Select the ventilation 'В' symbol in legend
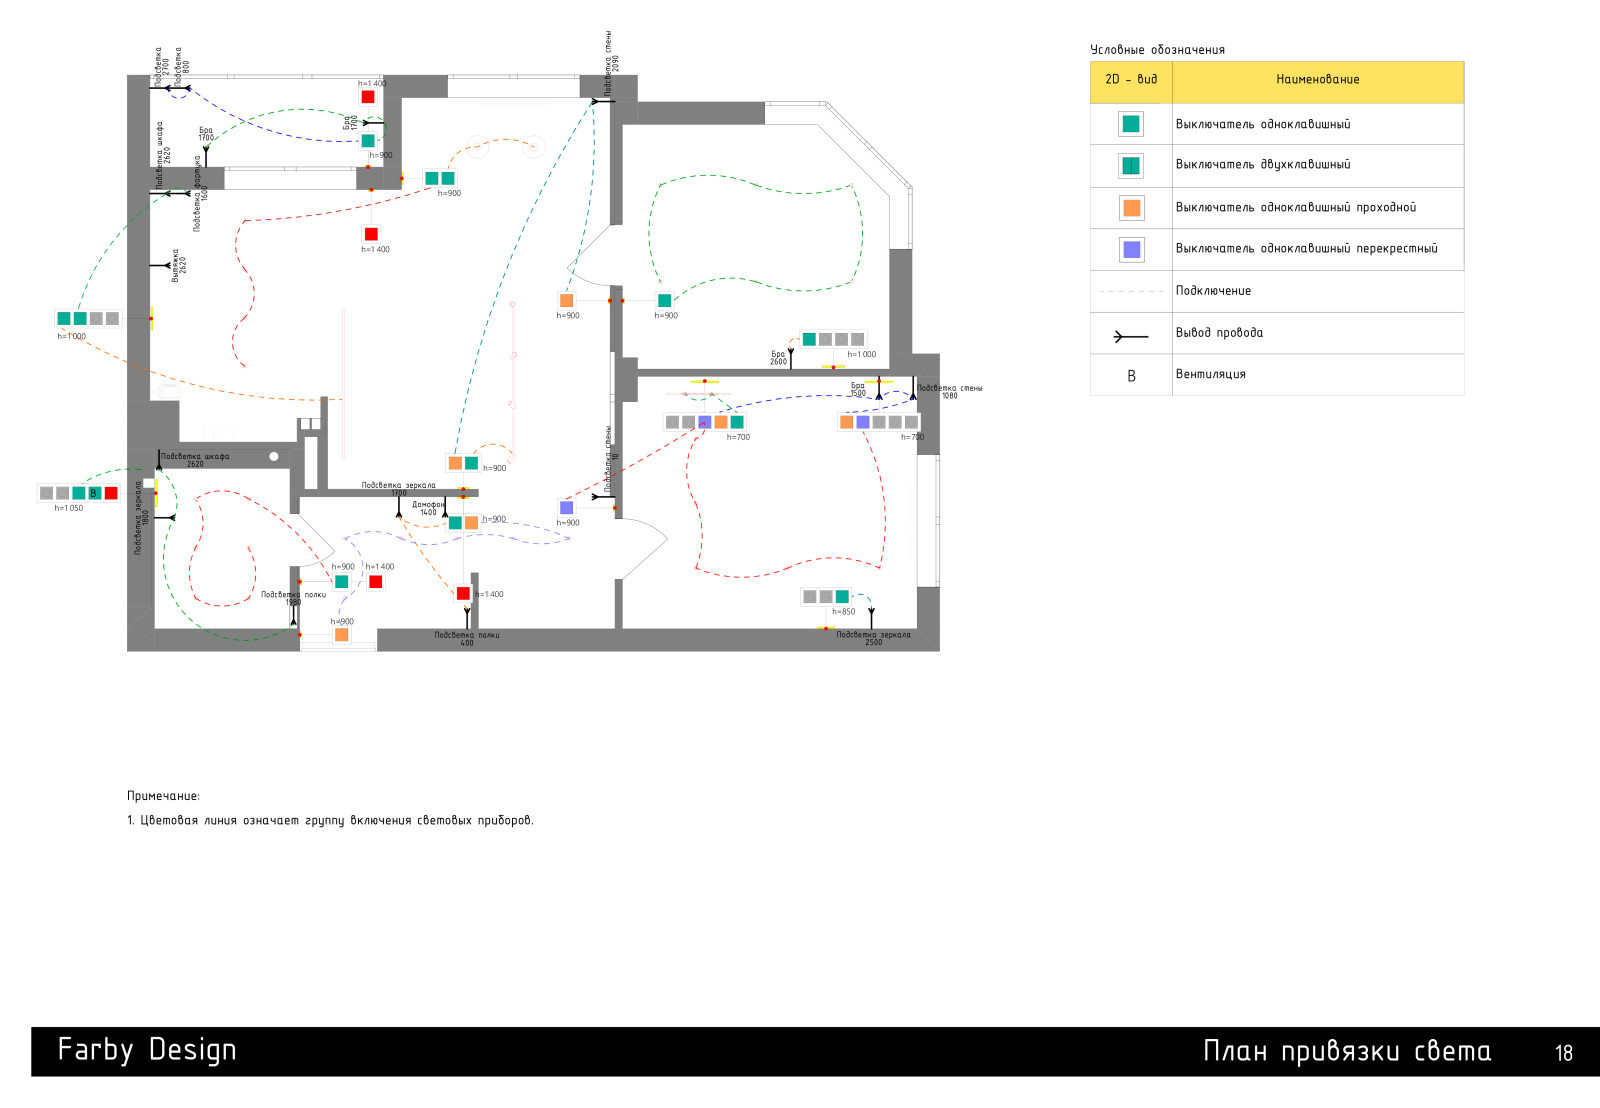Screen dimensions: 1600x1108 [x=1131, y=376]
